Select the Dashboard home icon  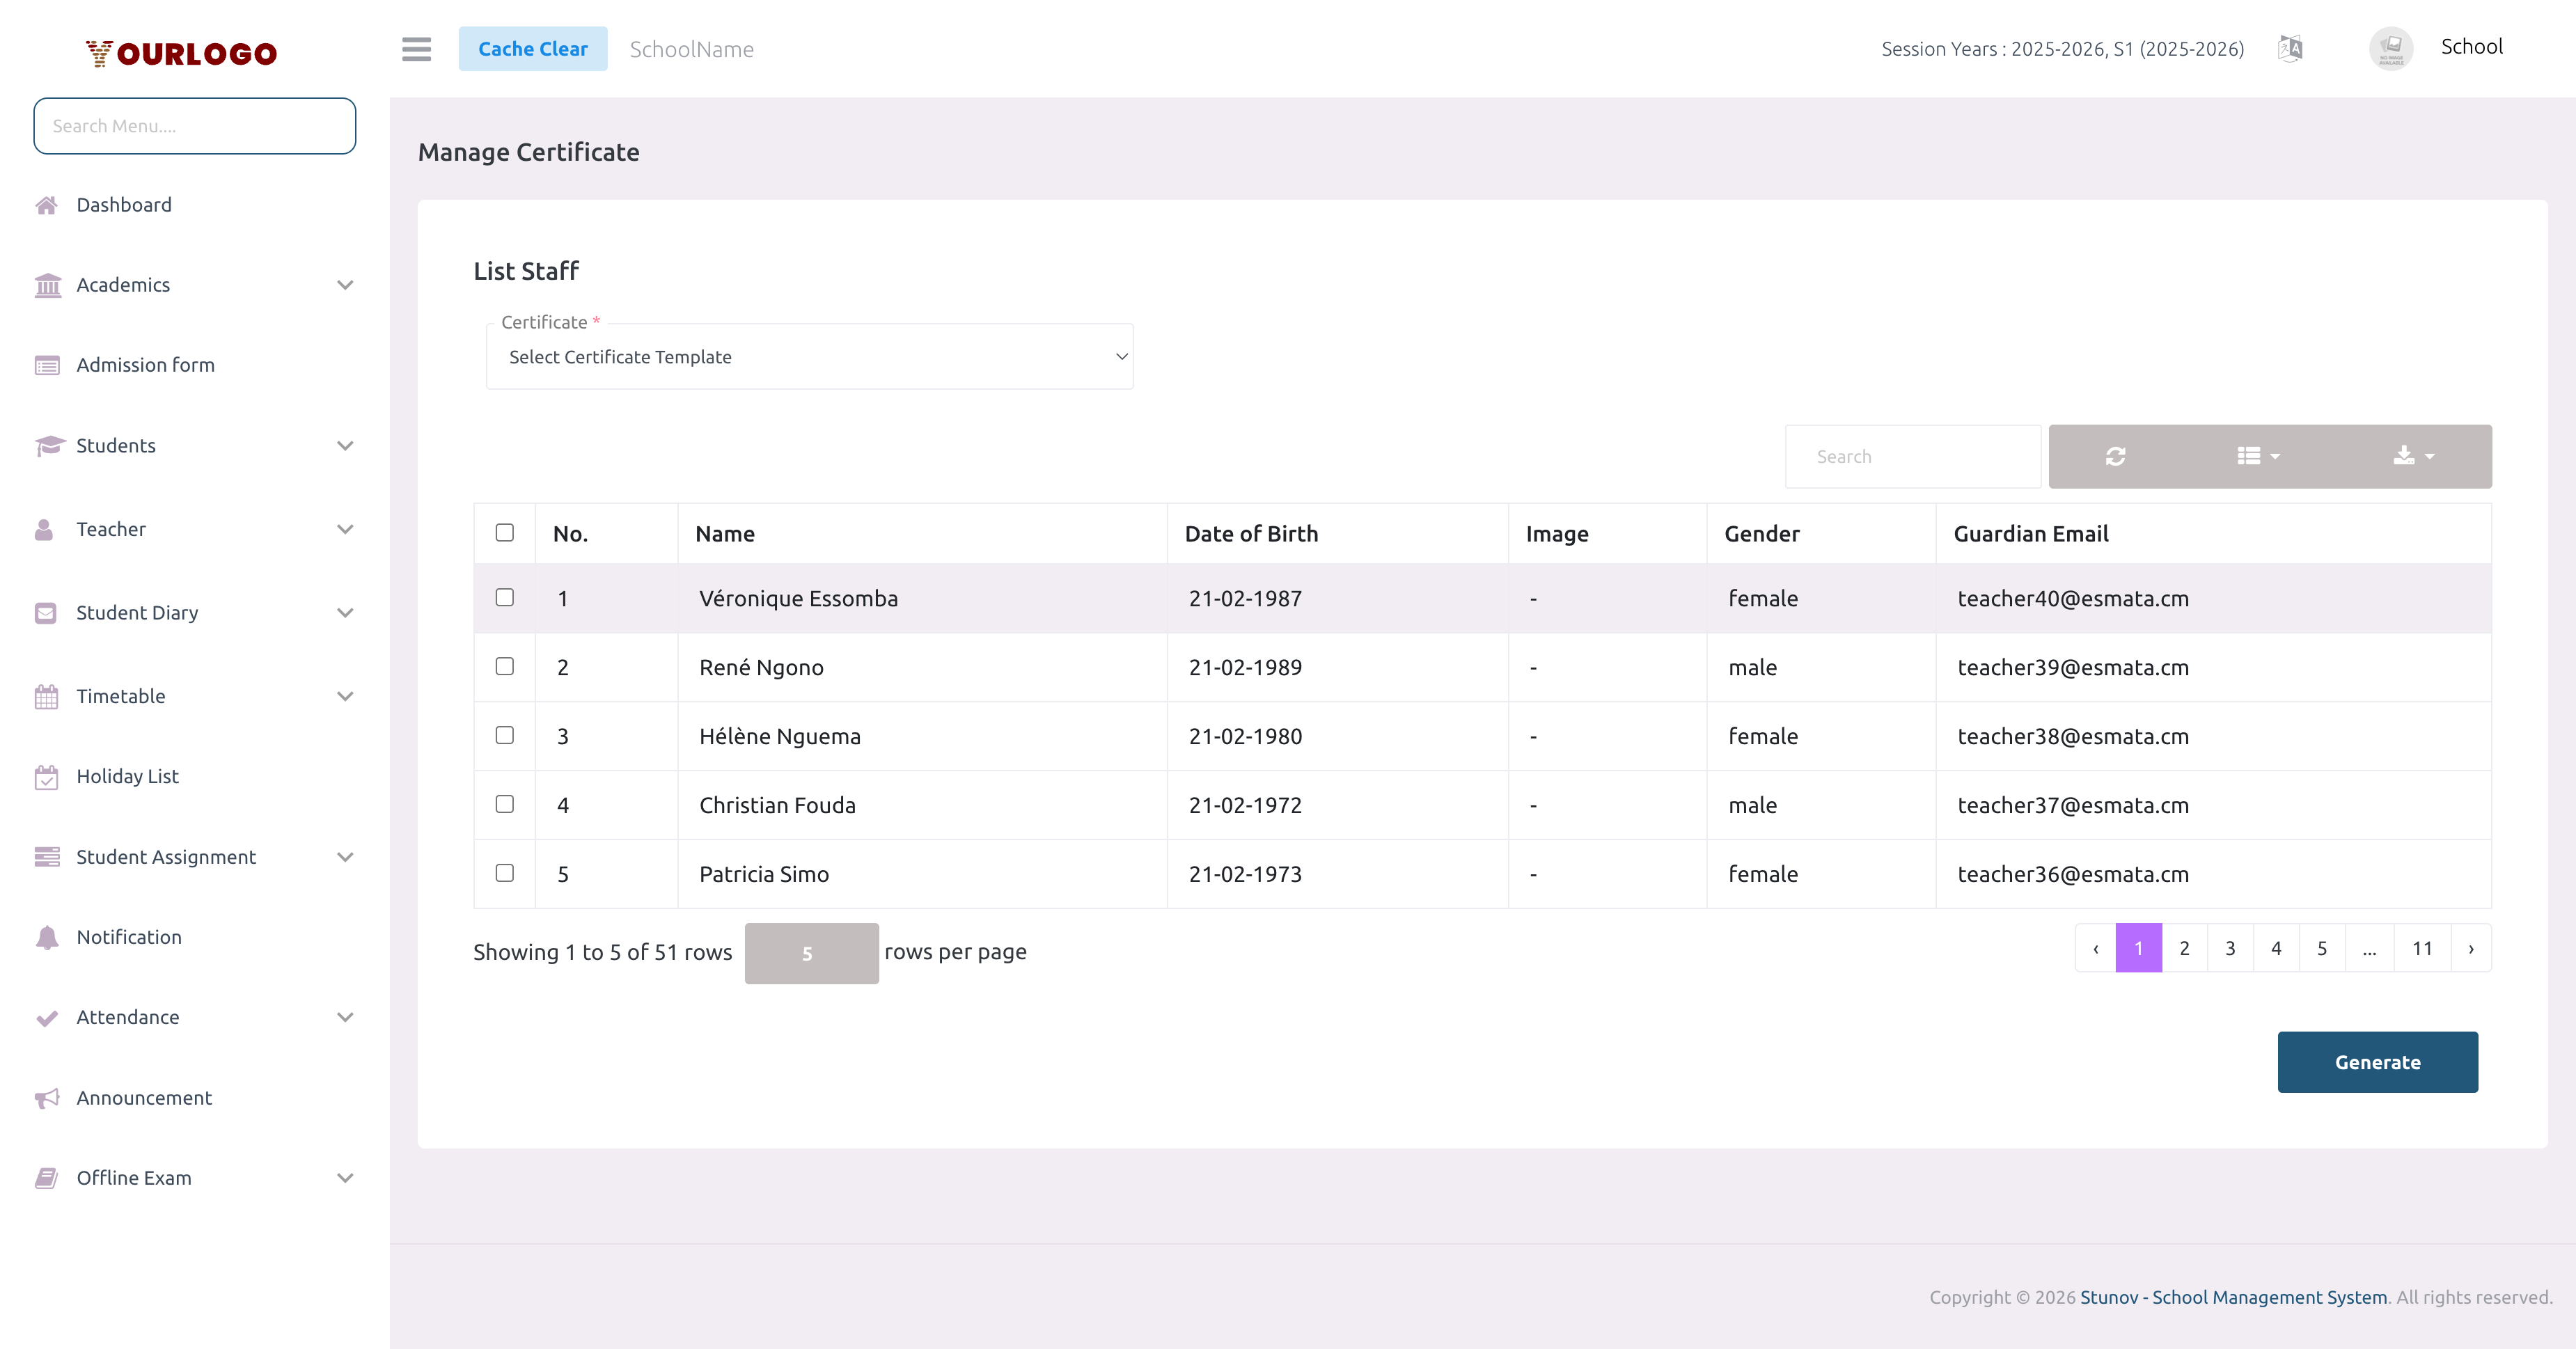point(47,204)
